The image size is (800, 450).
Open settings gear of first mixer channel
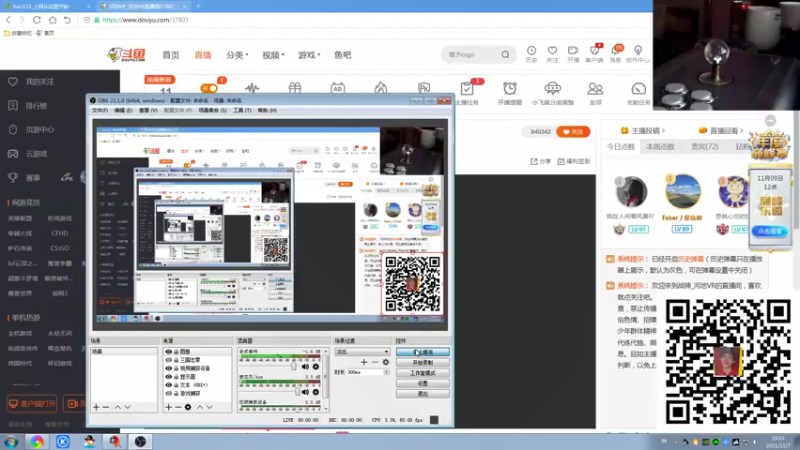(x=316, y=367)
